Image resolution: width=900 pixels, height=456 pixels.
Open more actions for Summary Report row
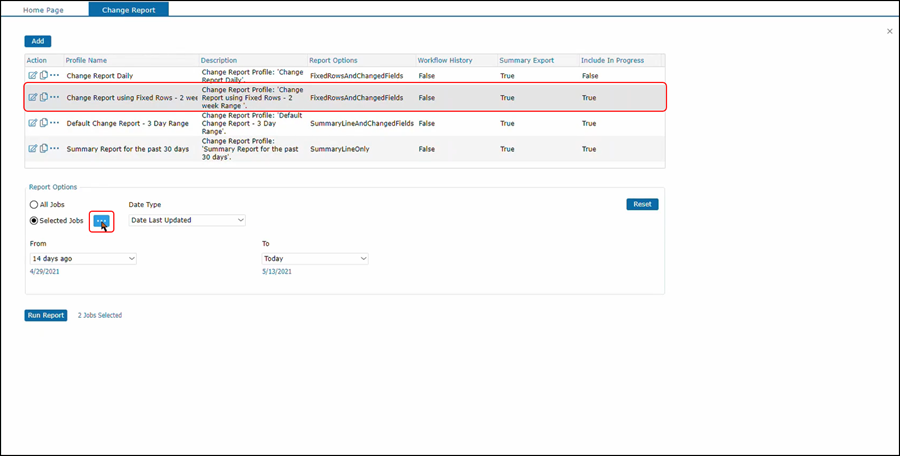(55, 148)
